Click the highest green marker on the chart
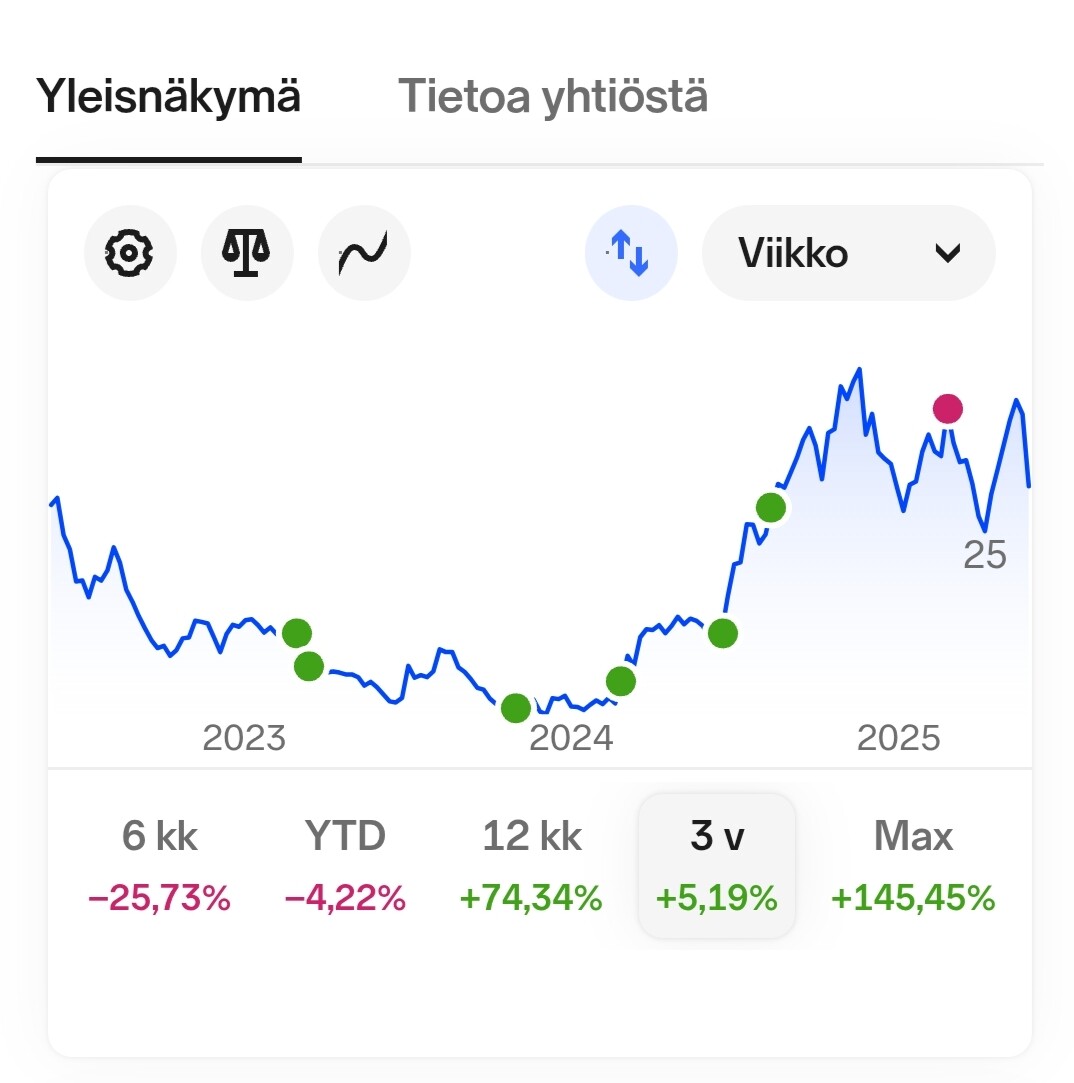Screen dimensions: 1074x1083 (771, 508)
